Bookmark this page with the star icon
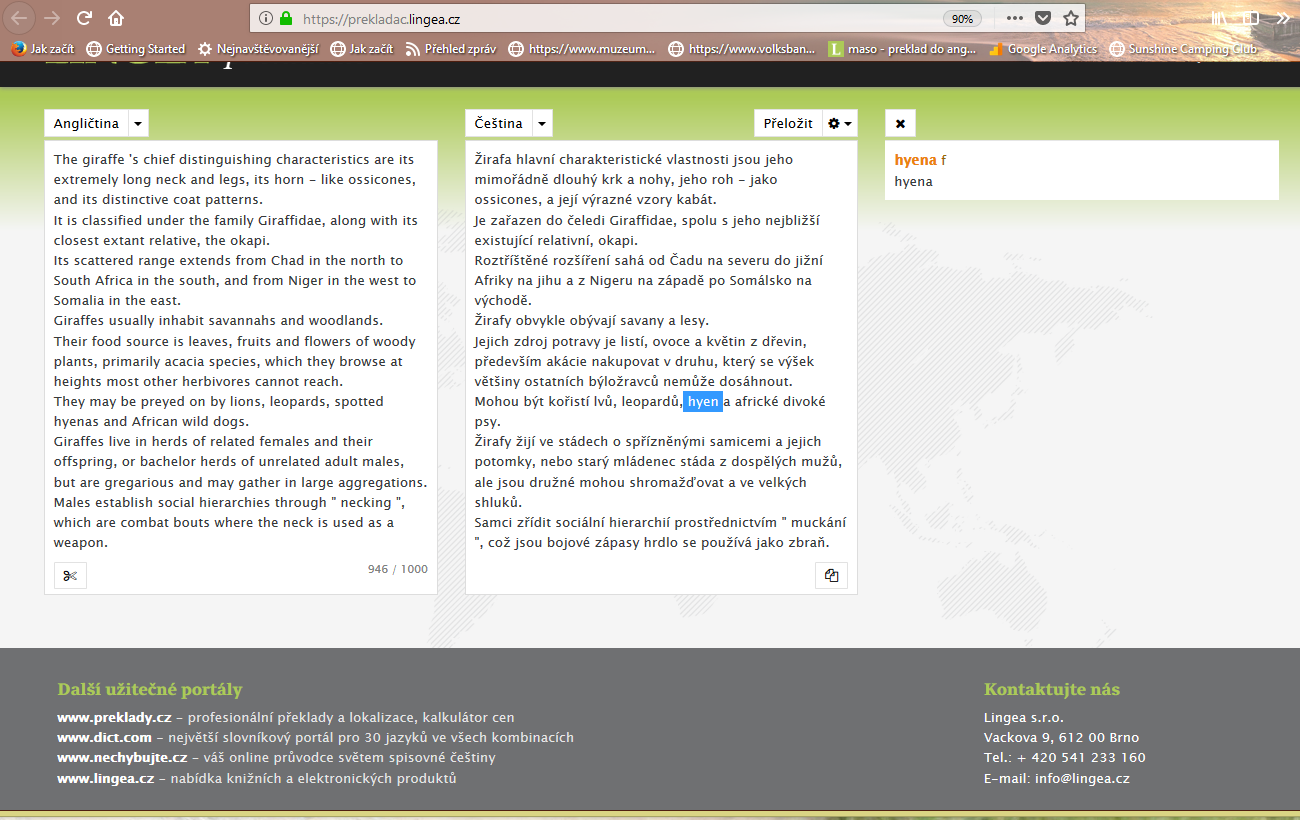Image resolution: width=1300 pixels, height=820 pixels. 1071,18
